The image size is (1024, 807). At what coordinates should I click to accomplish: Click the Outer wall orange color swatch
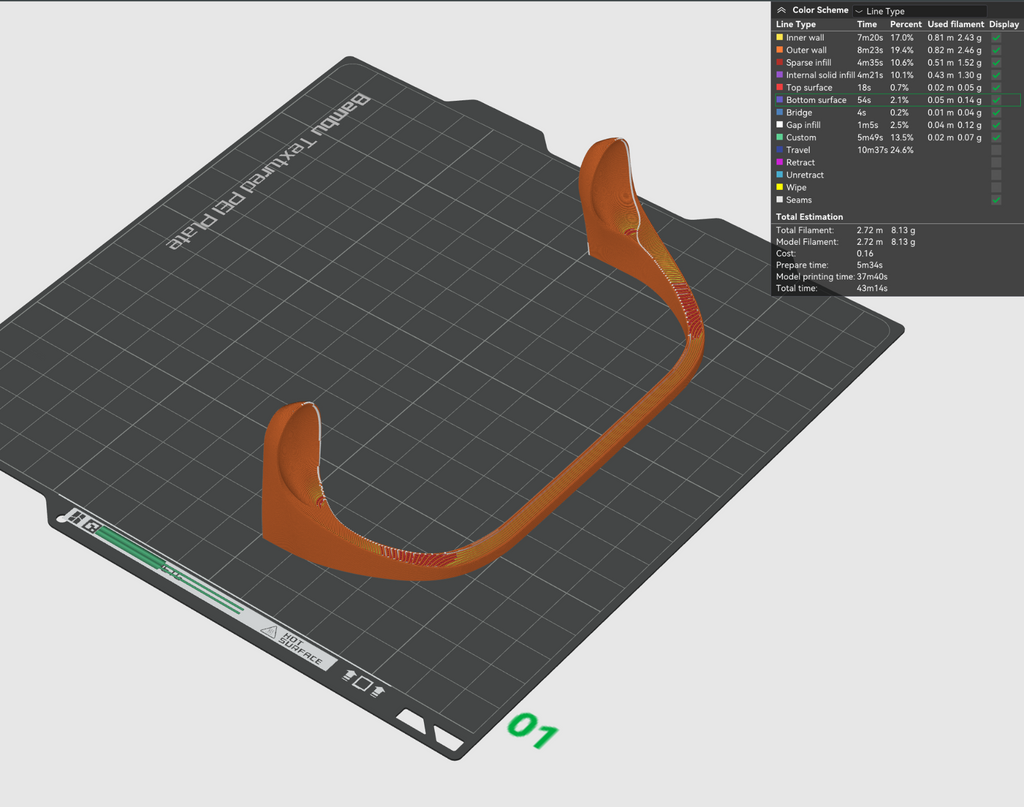click(x=779, y=50)
